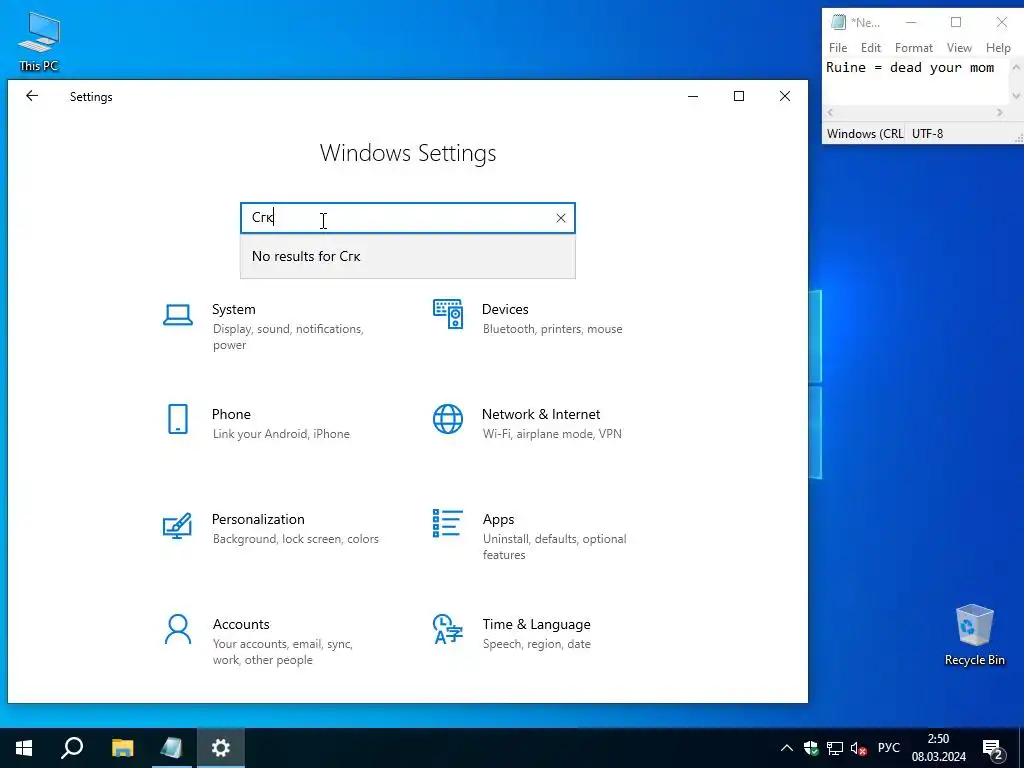Viewport: 1024px width, 768px height.
Task: Maximize the Settings window
Action: (x=739, y=96)
